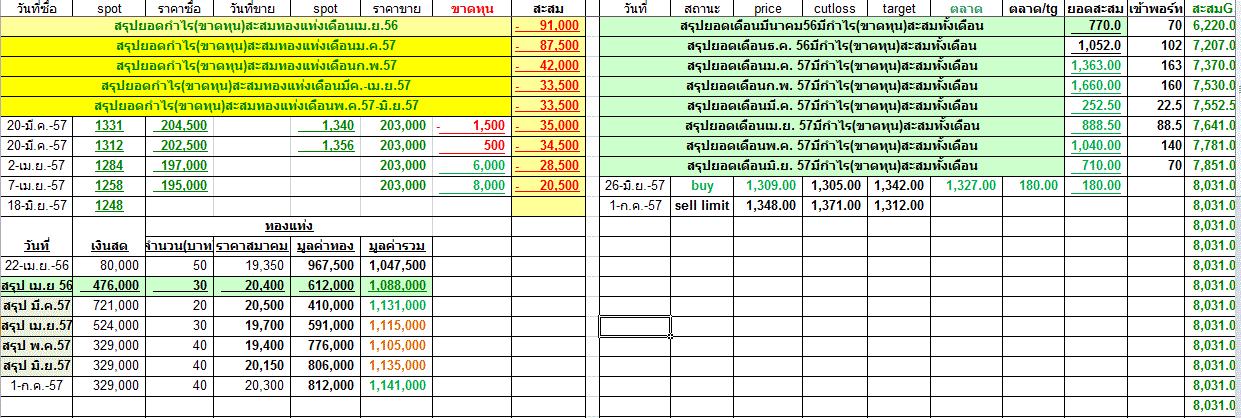This screenshot has width=1241, height=418.
Task: Click the ตลาด/tg column header
Action: coord(1033,8)
